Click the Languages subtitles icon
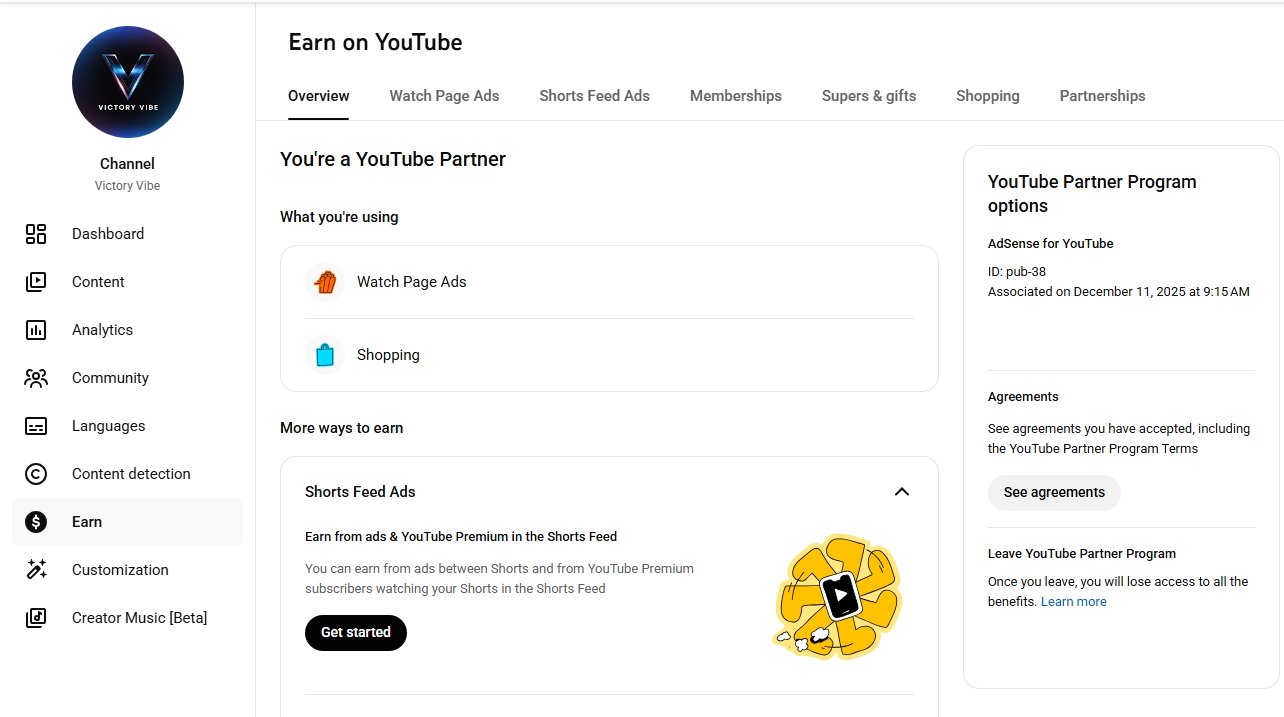Image resolution: width=1284 pixels, height=717 pixels. [36, 426]
